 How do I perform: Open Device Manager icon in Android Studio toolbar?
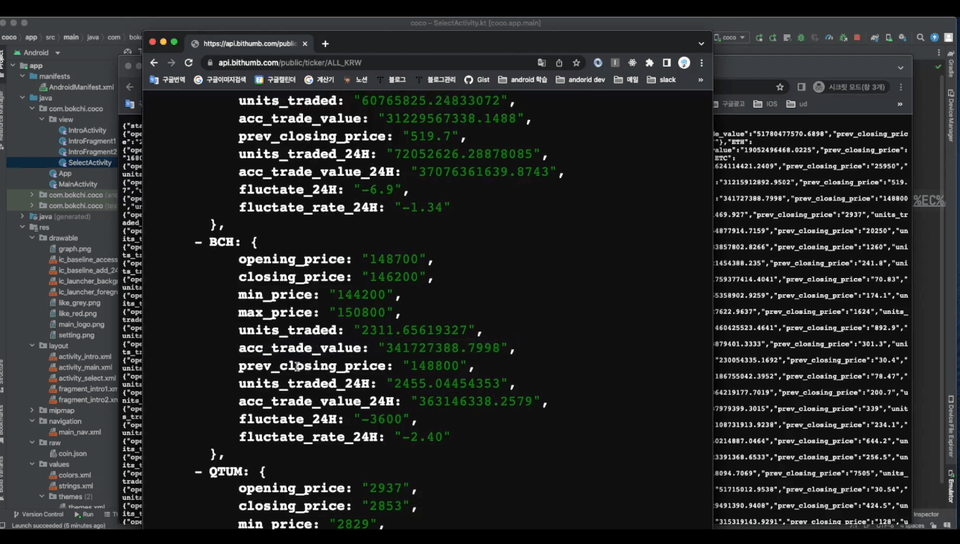(x=889, y=37)
